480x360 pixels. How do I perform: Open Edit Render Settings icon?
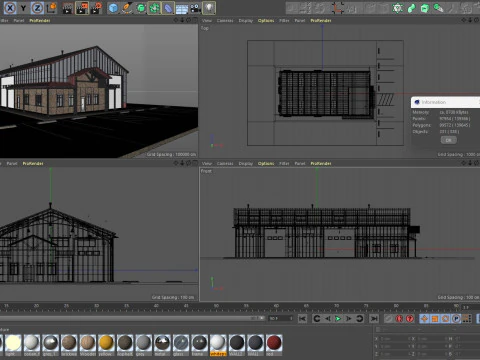96,8
